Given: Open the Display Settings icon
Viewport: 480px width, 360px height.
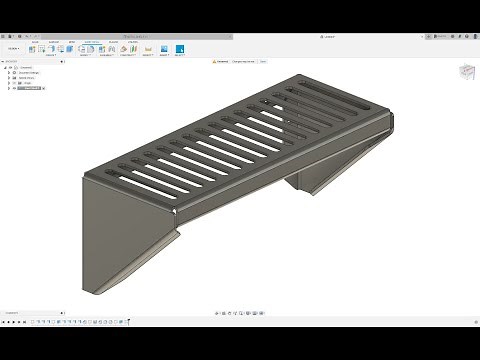Looking at the screenshot, I should coord(248,313).
